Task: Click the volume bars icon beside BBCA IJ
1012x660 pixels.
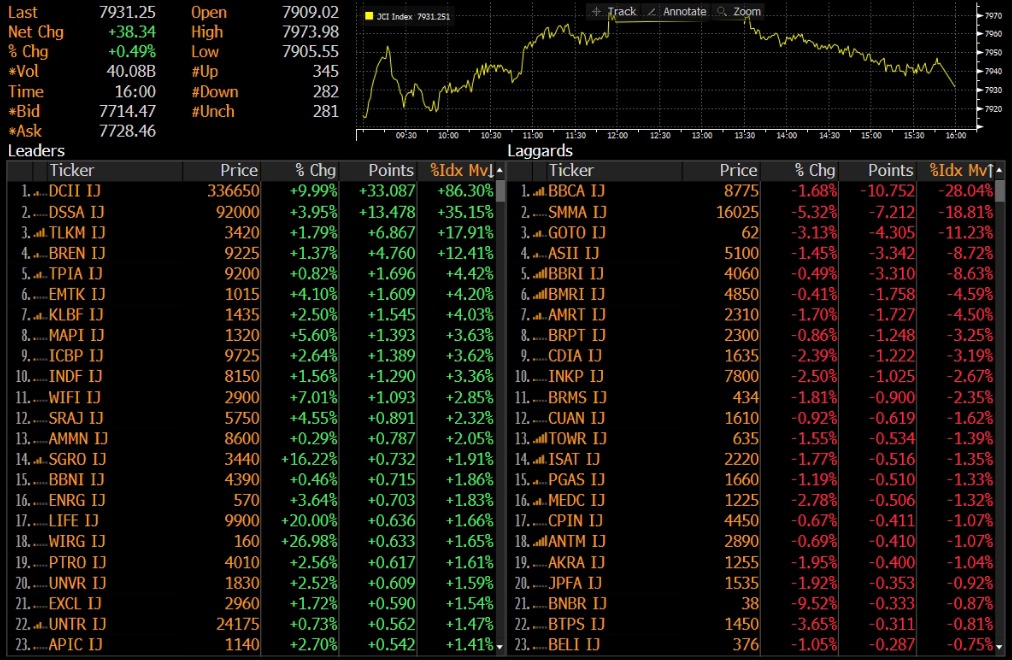Action: point(540,192)
